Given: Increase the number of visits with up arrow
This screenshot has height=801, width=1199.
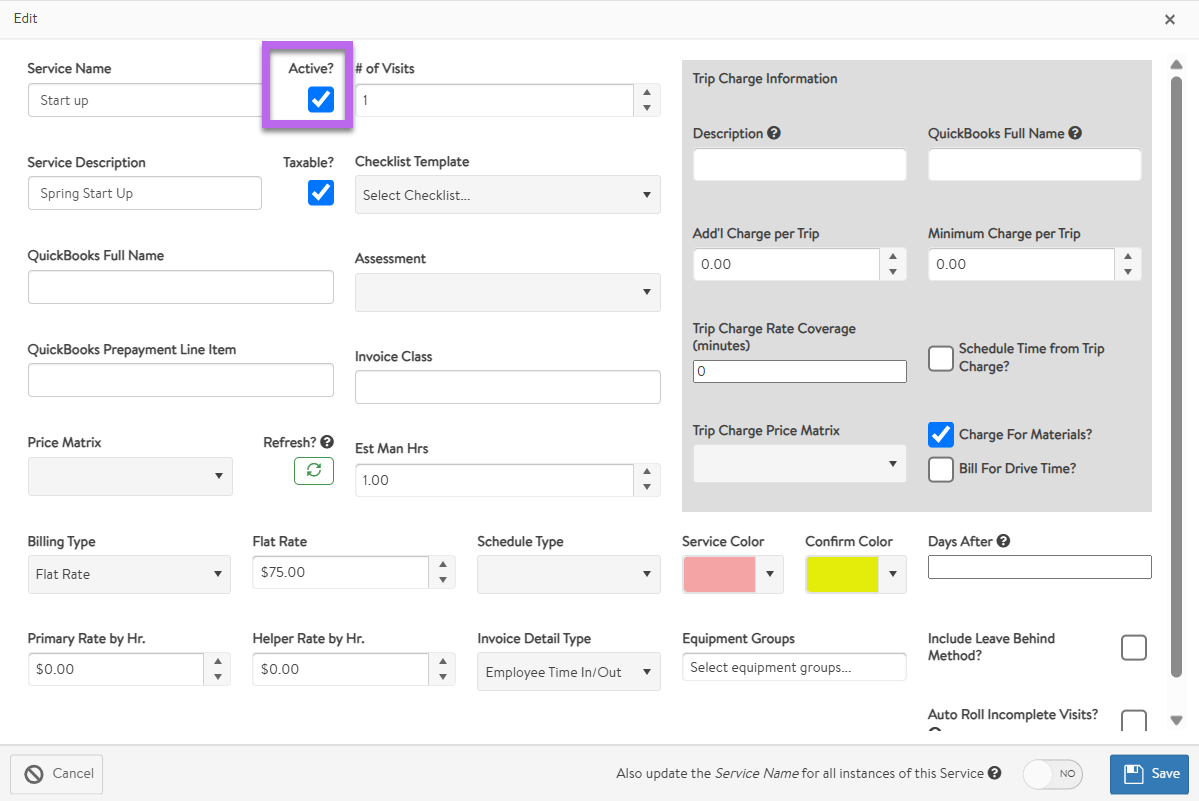Looking at the screenshot, I should click(x=647, y=92).
